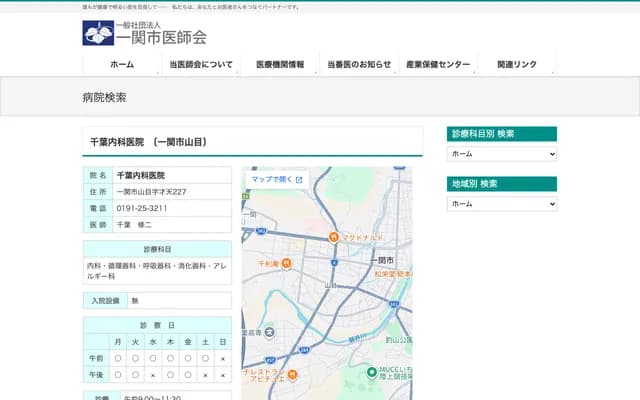
Task: Click the 午前 row label
Action: (96, 358)
